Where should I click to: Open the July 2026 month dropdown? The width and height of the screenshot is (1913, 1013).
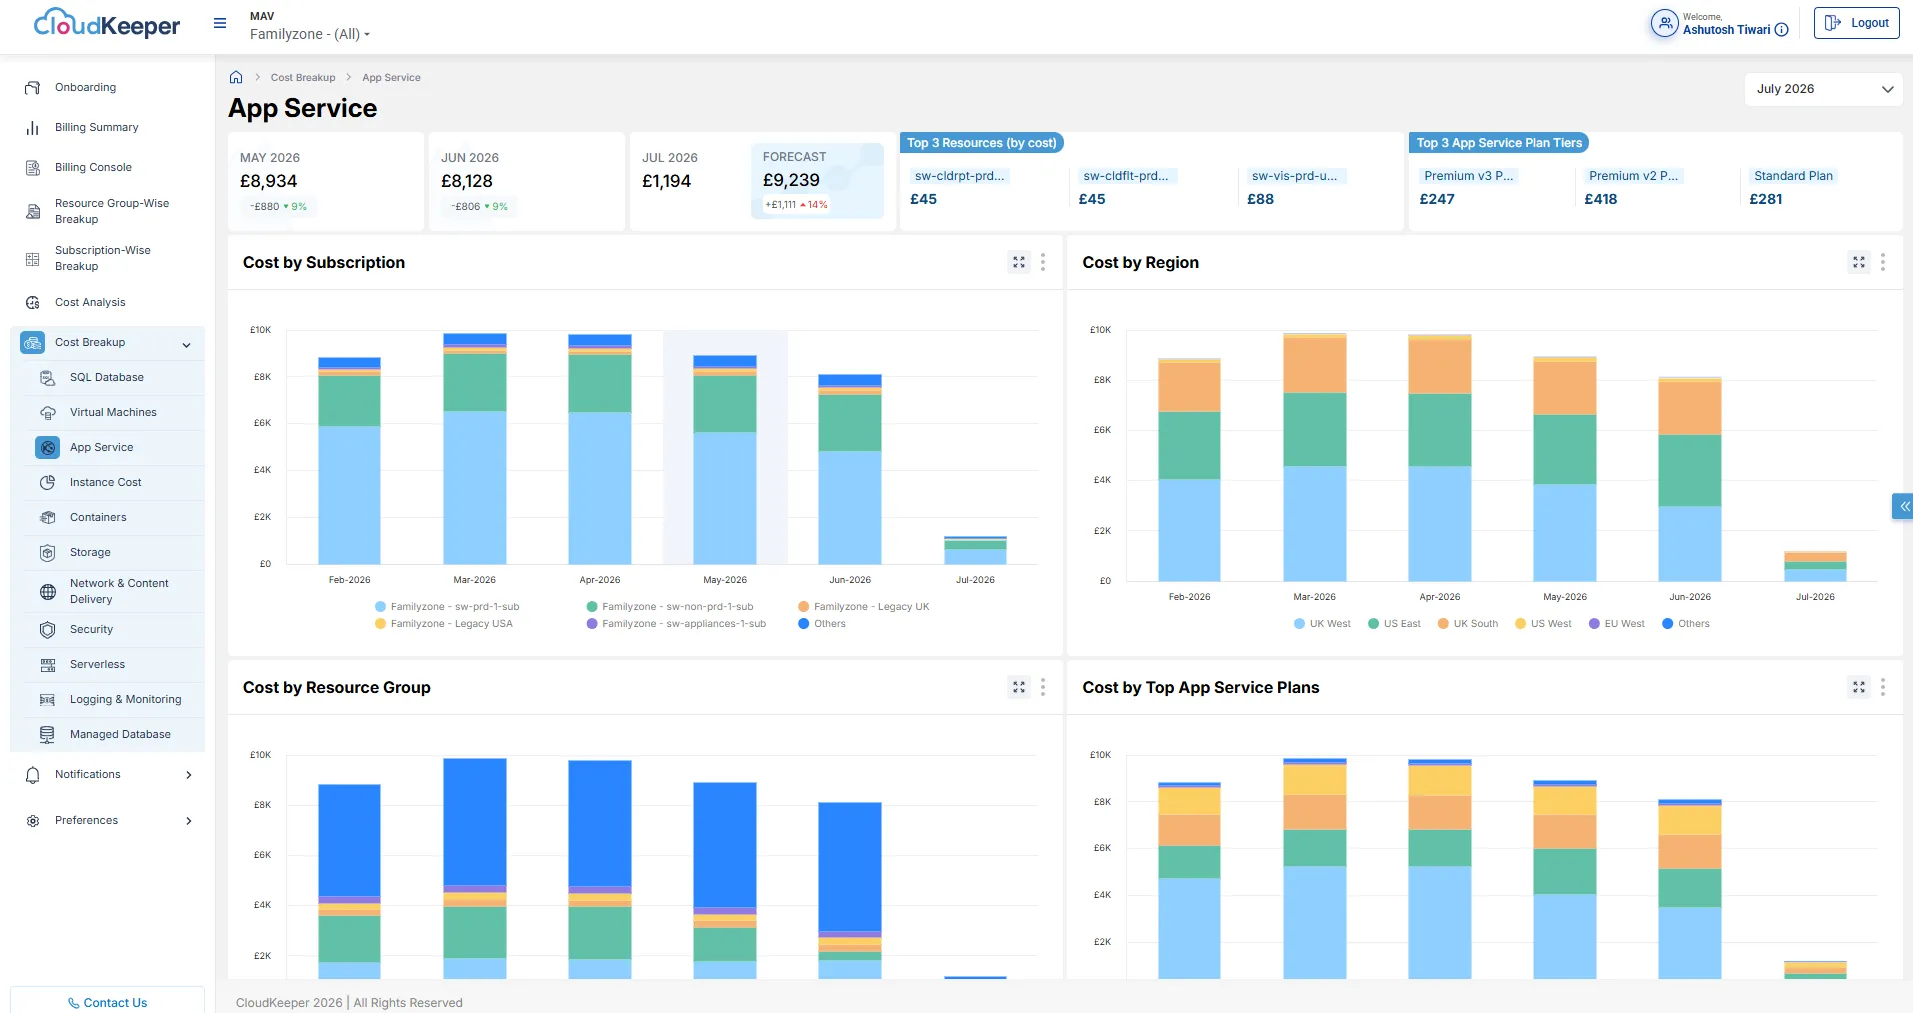[1824, 89]
